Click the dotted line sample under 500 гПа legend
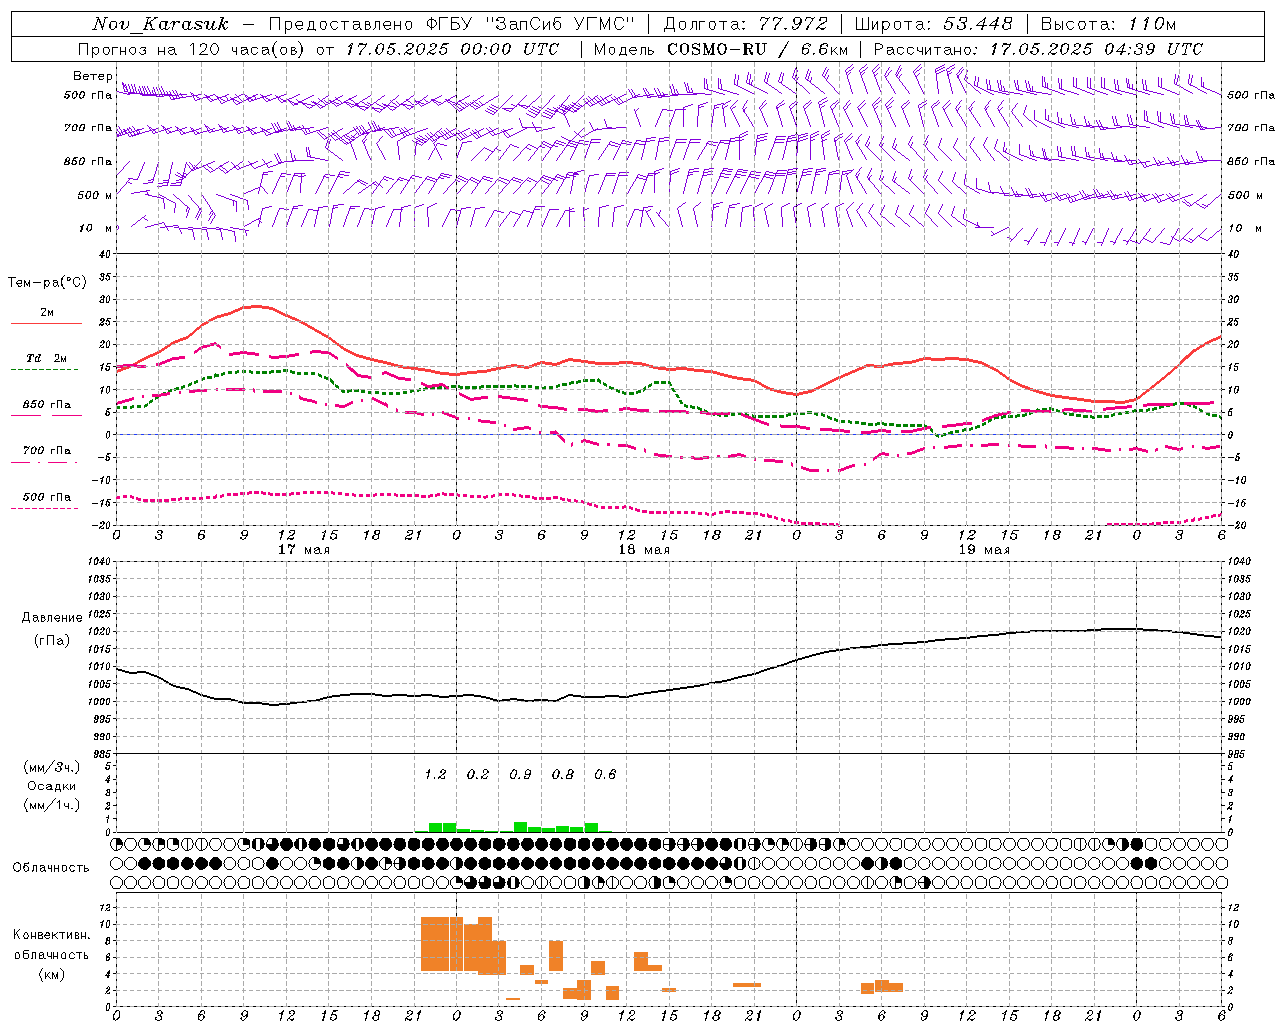Image resolution: width=1280 pixels, height=1024 pixels. click(x=45, y=508)
